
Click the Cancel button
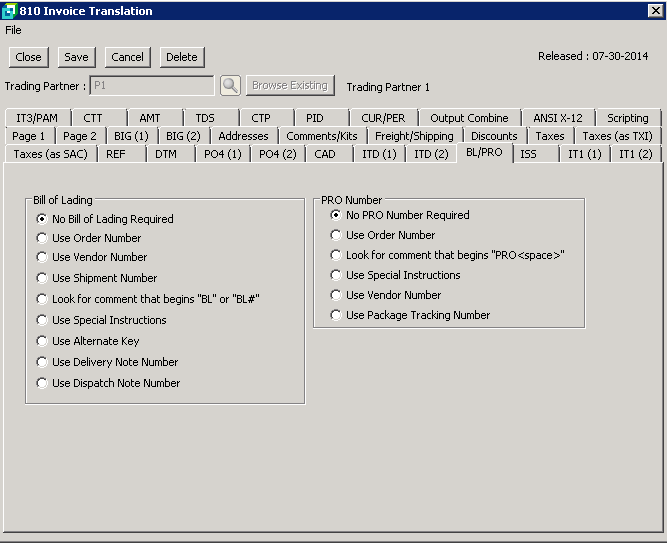(x=127, y=57)
